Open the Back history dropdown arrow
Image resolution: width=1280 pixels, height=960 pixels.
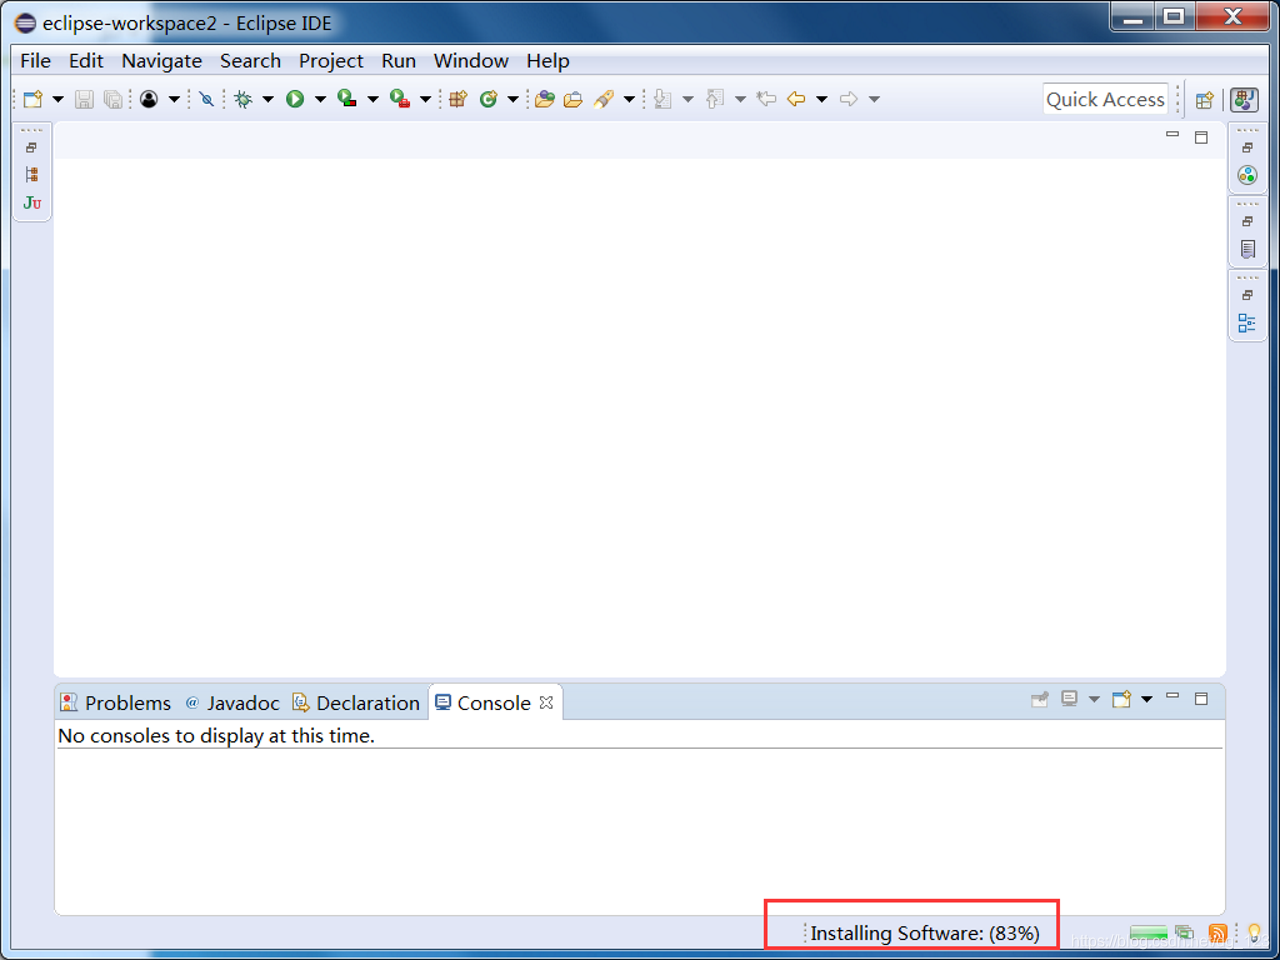(x=821, y=99)
